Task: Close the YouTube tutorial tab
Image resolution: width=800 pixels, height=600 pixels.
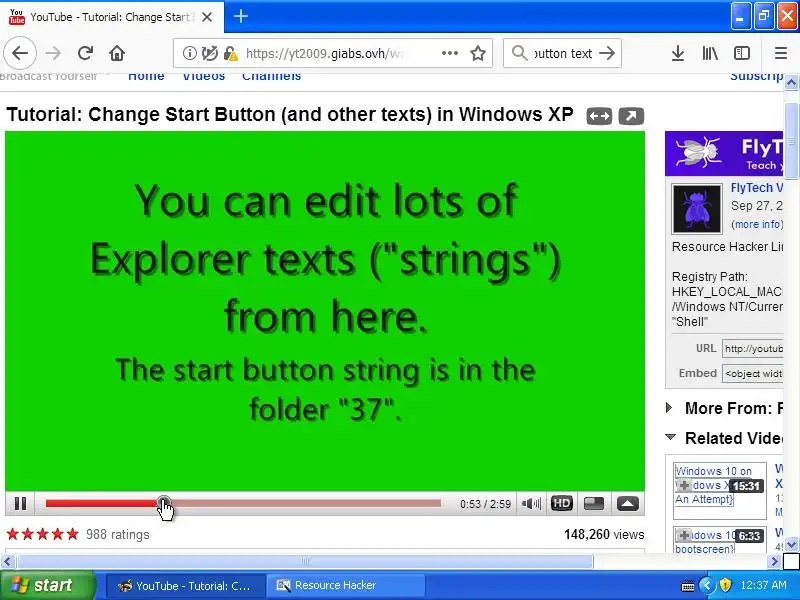Action: (x=207, y=17)
